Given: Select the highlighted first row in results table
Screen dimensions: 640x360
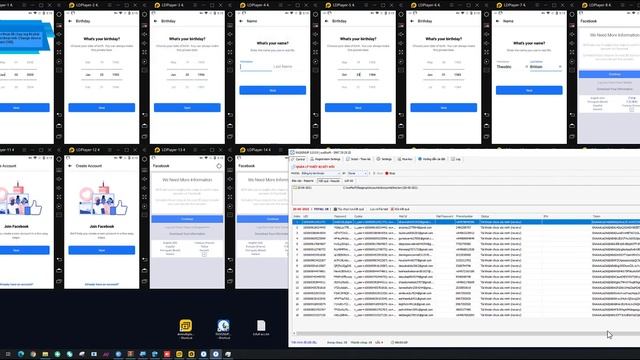Looking at the screenshot, I should [466, 222].
